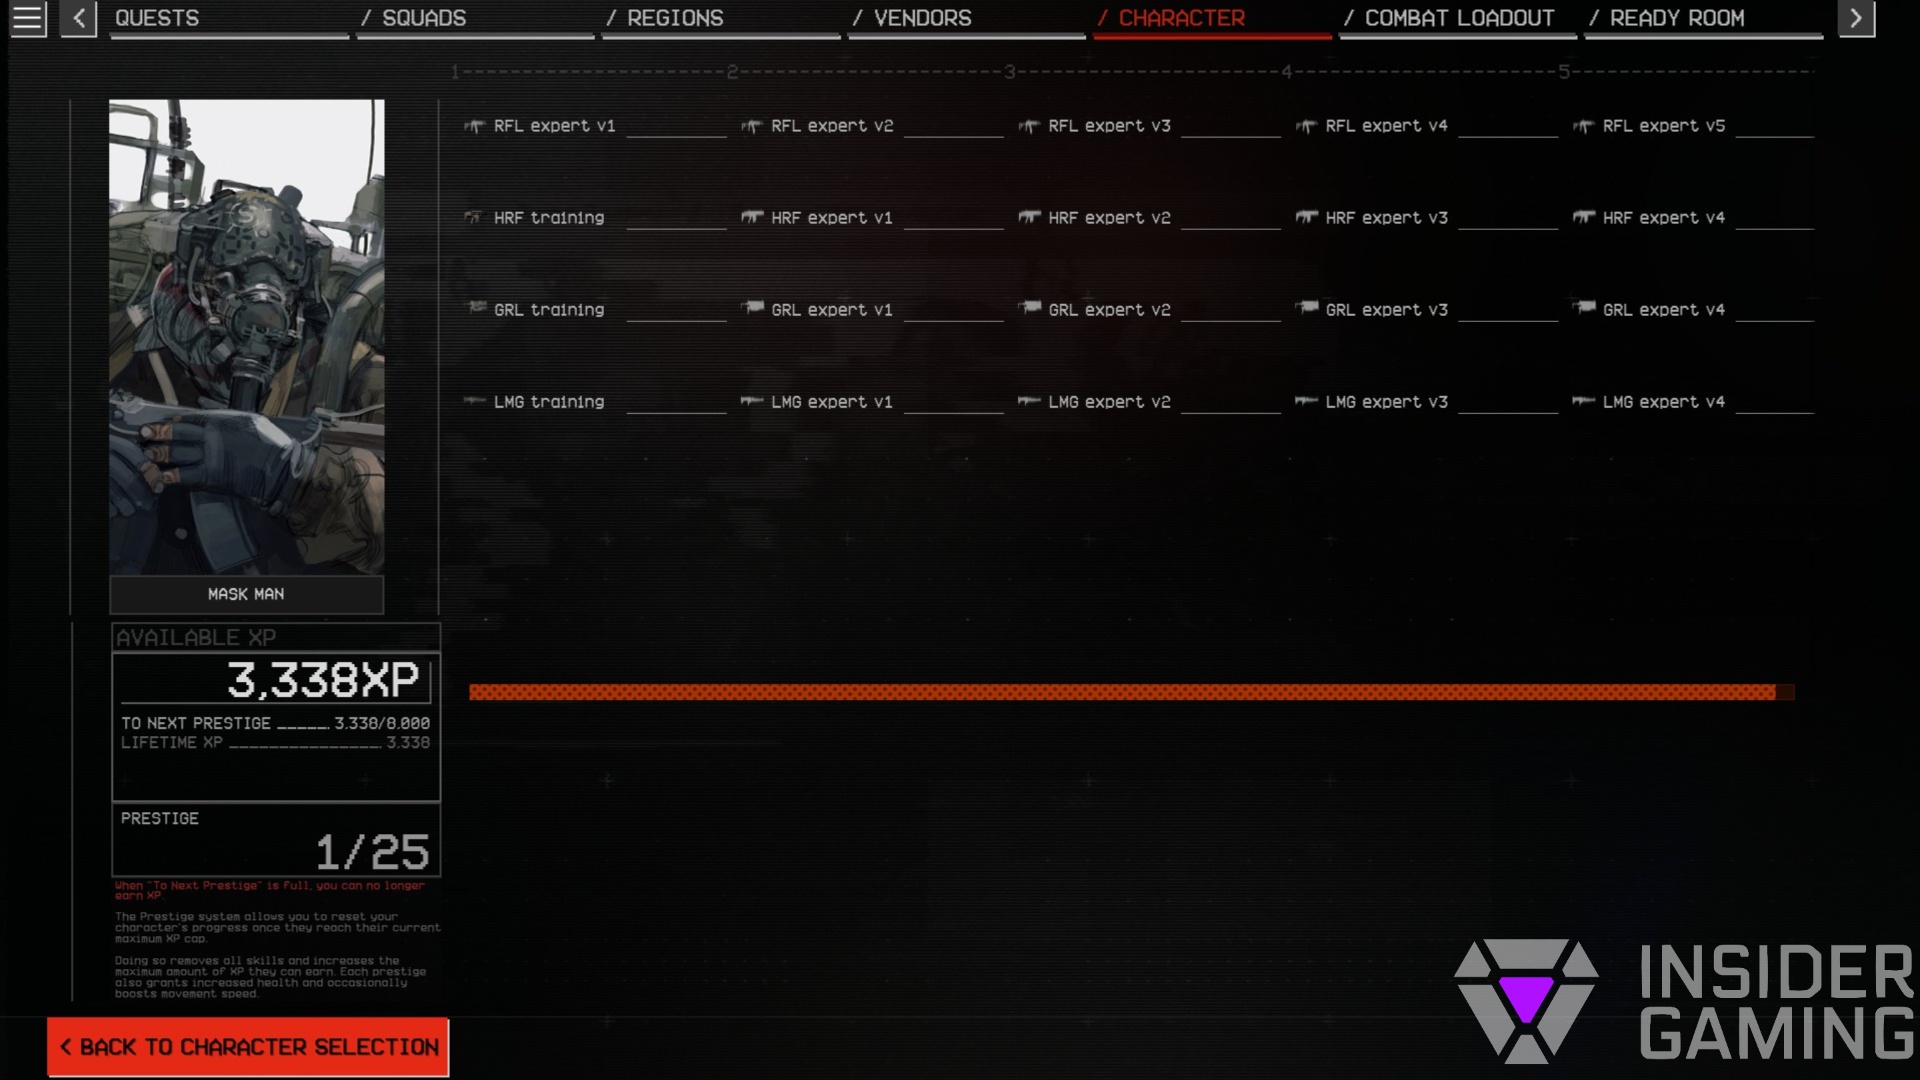The image size is (1920, 1080).
Task: Expand the left navigation arrow
Action: [79, 16]
